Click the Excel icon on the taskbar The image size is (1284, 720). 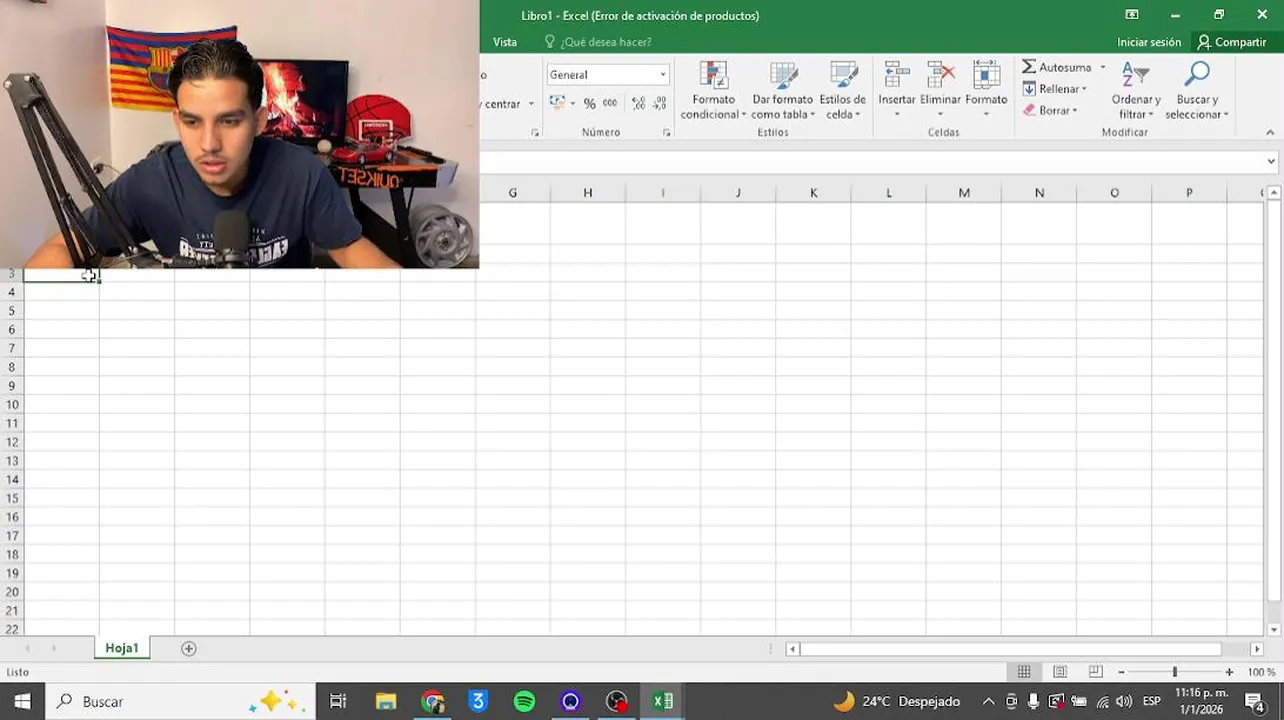663,702
